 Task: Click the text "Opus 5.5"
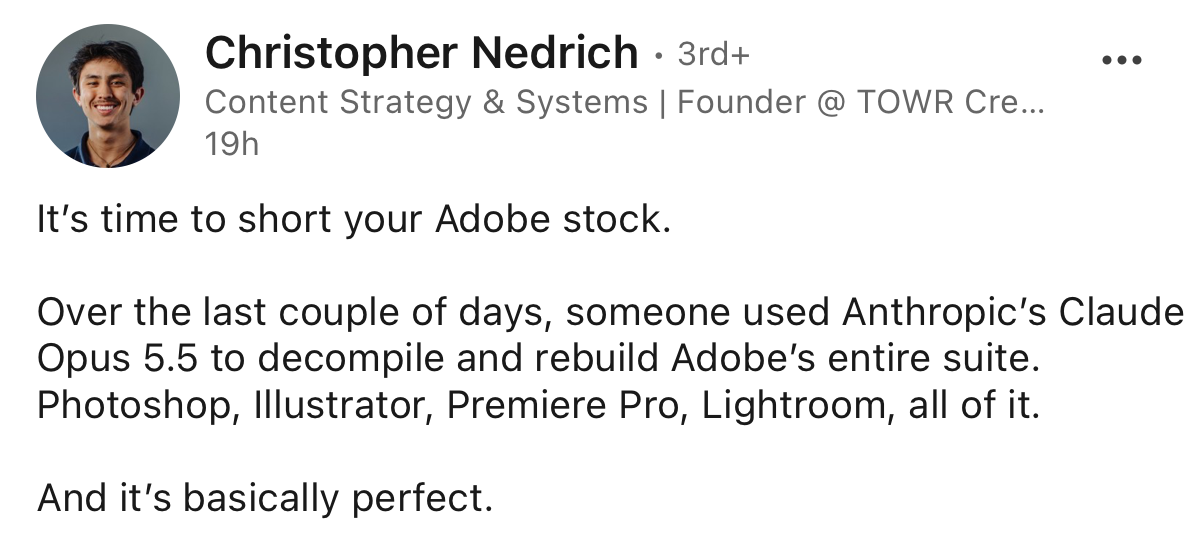pos(117,359)
